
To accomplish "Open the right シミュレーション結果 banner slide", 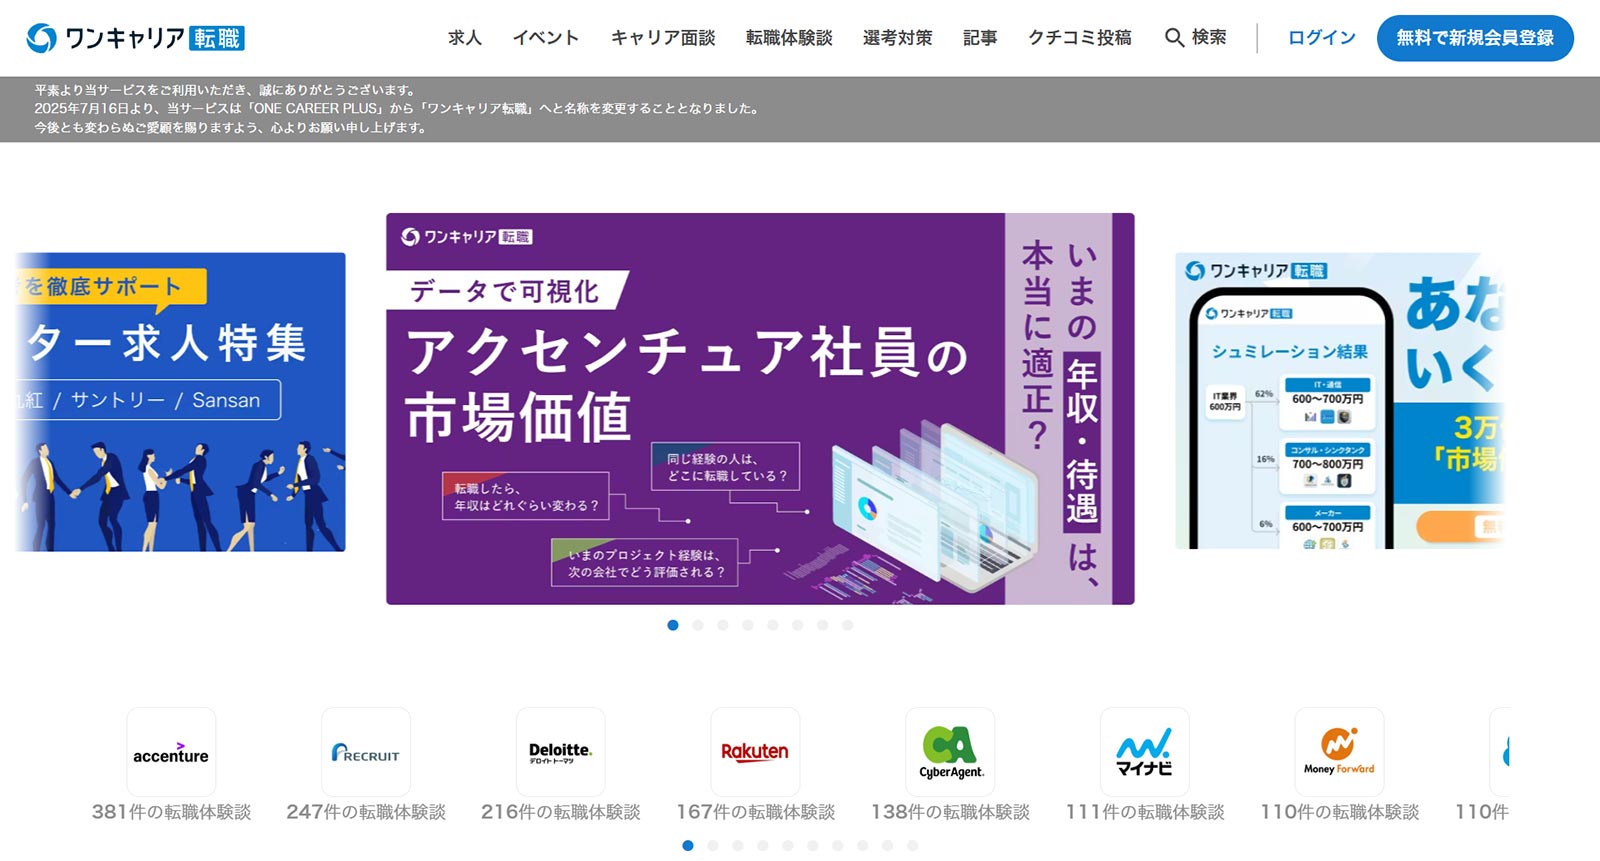I will click(x=1340, y=401).
